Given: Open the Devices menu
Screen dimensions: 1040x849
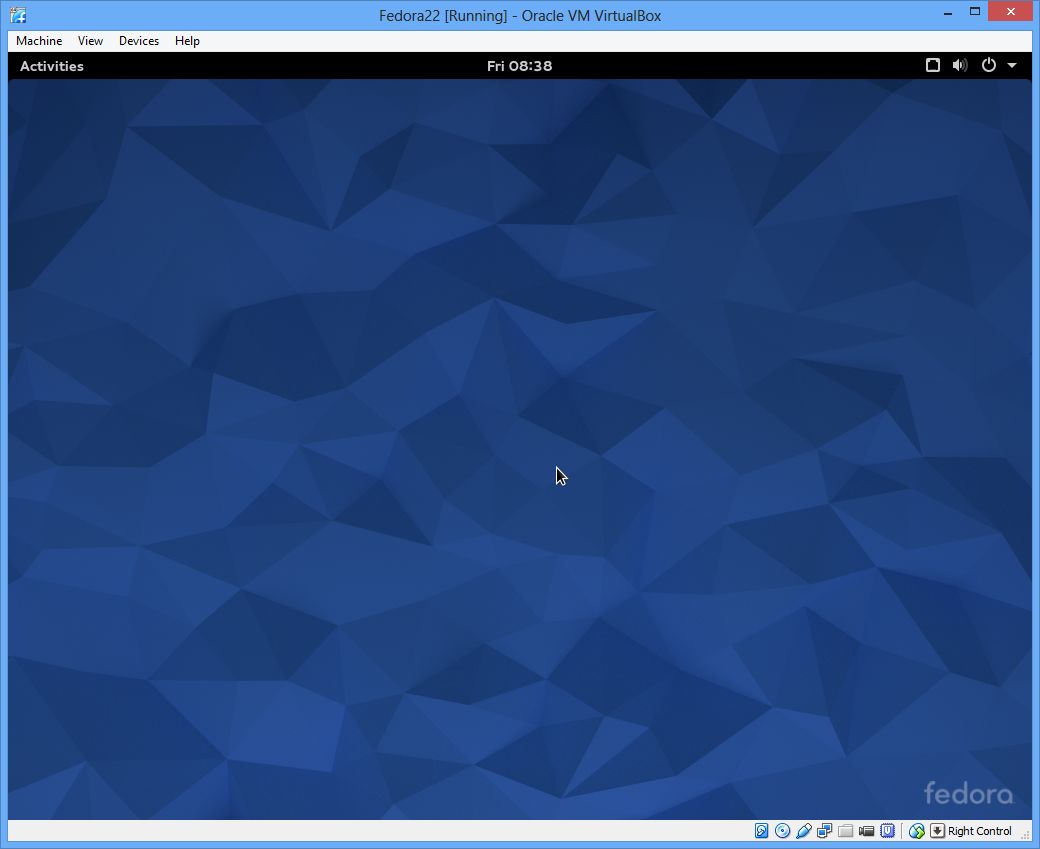Looking at the screenshot, I should (139, 40).
